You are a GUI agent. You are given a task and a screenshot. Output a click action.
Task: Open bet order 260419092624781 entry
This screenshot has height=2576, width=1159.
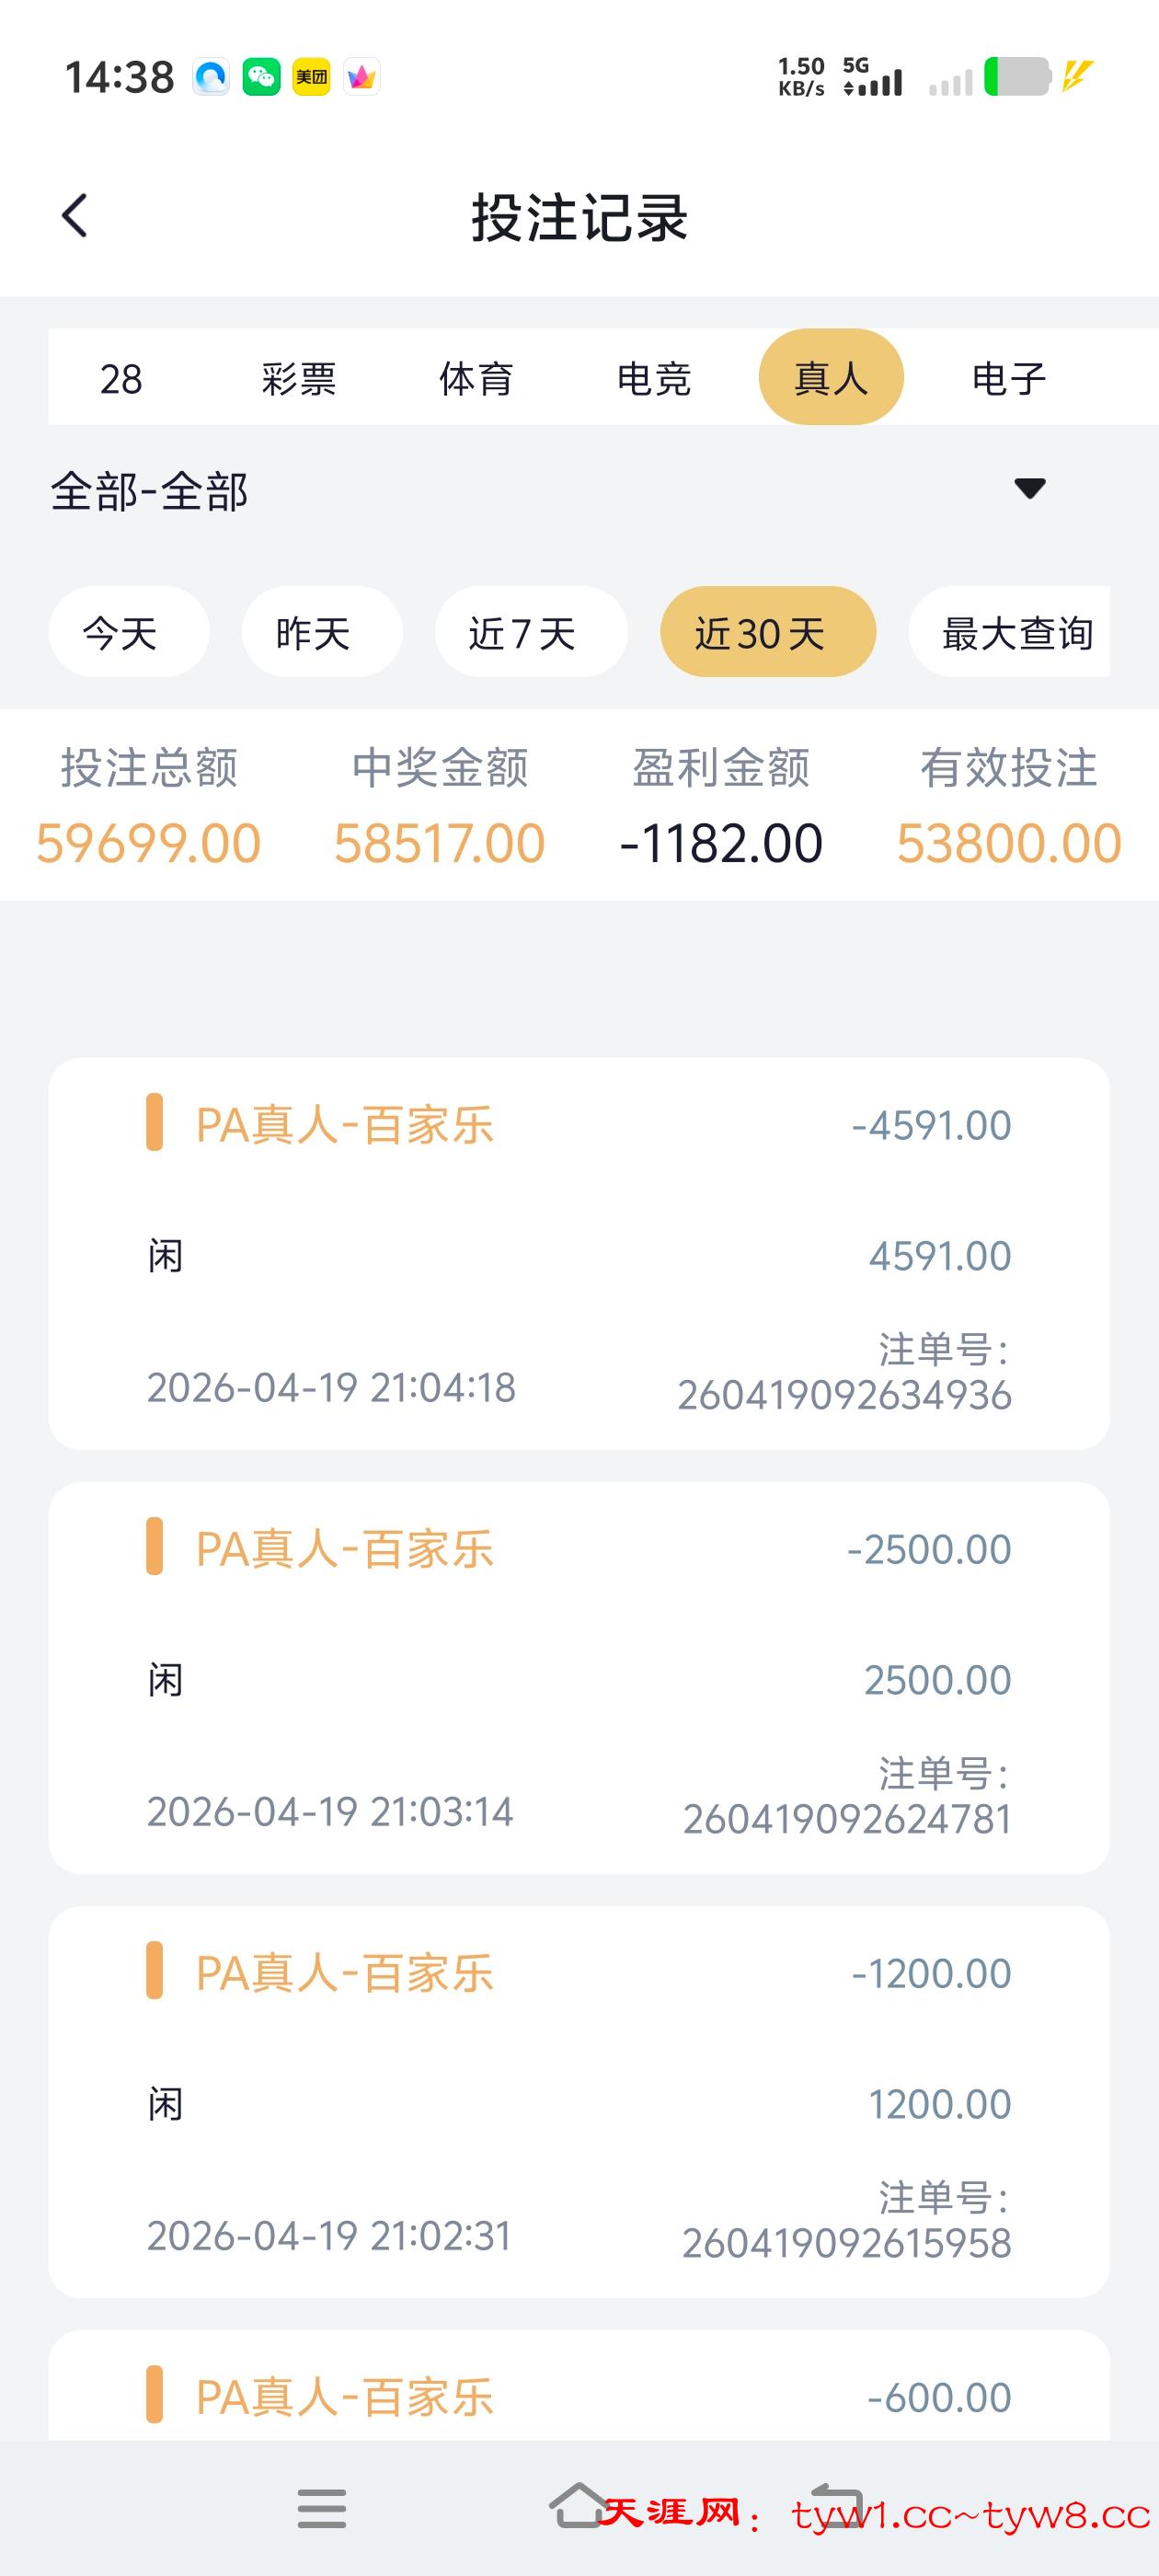pyautogui.click(x=579, y=1677)
